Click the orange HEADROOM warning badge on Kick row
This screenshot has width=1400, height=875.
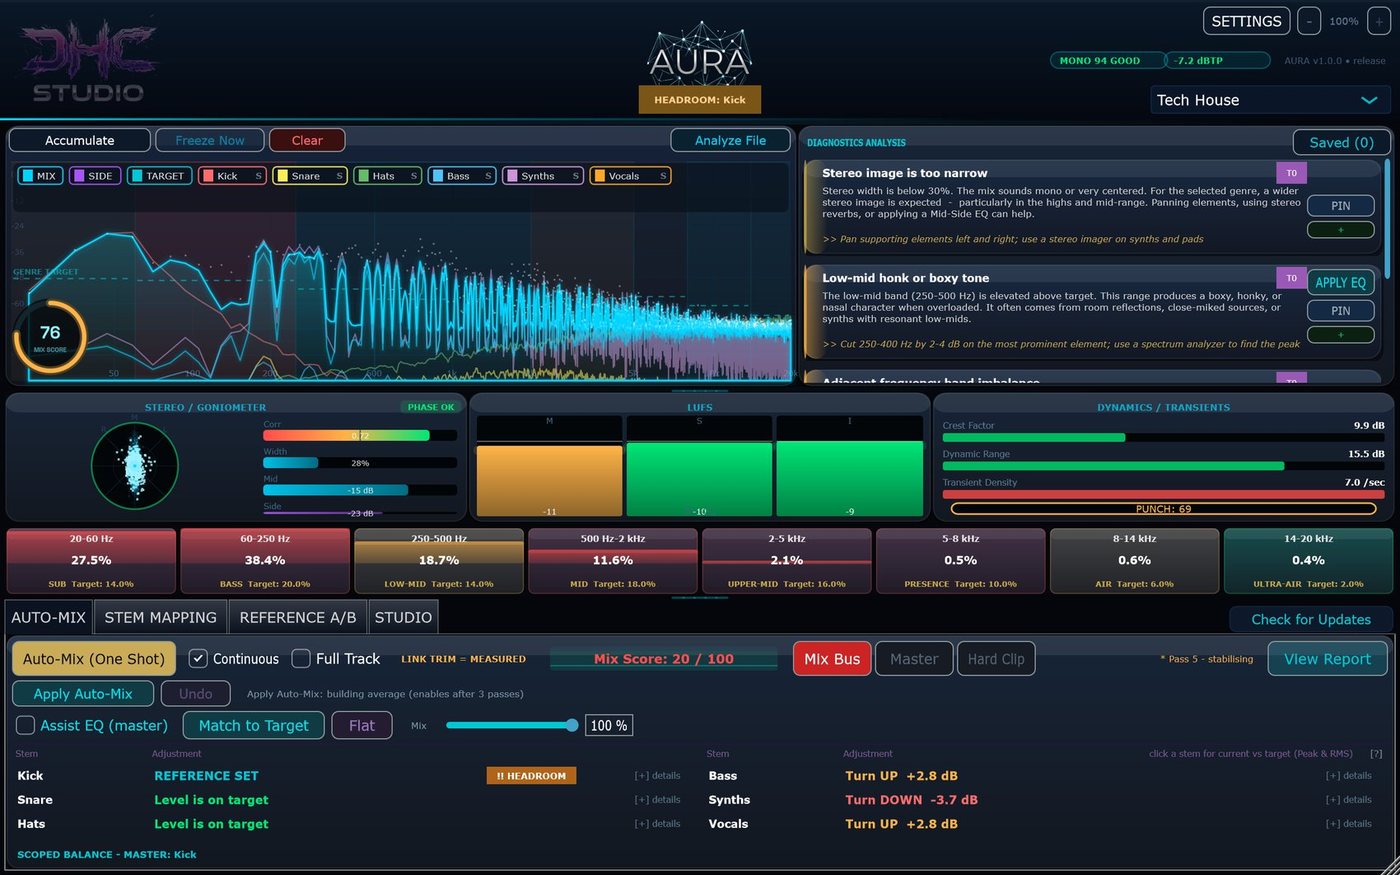[x=531, y=776]
